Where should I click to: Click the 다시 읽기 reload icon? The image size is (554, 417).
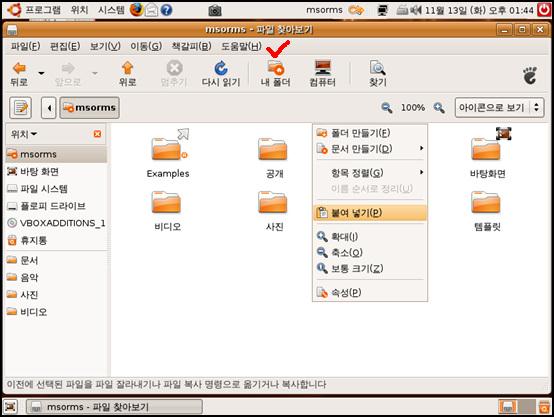[x=221, y=68]
